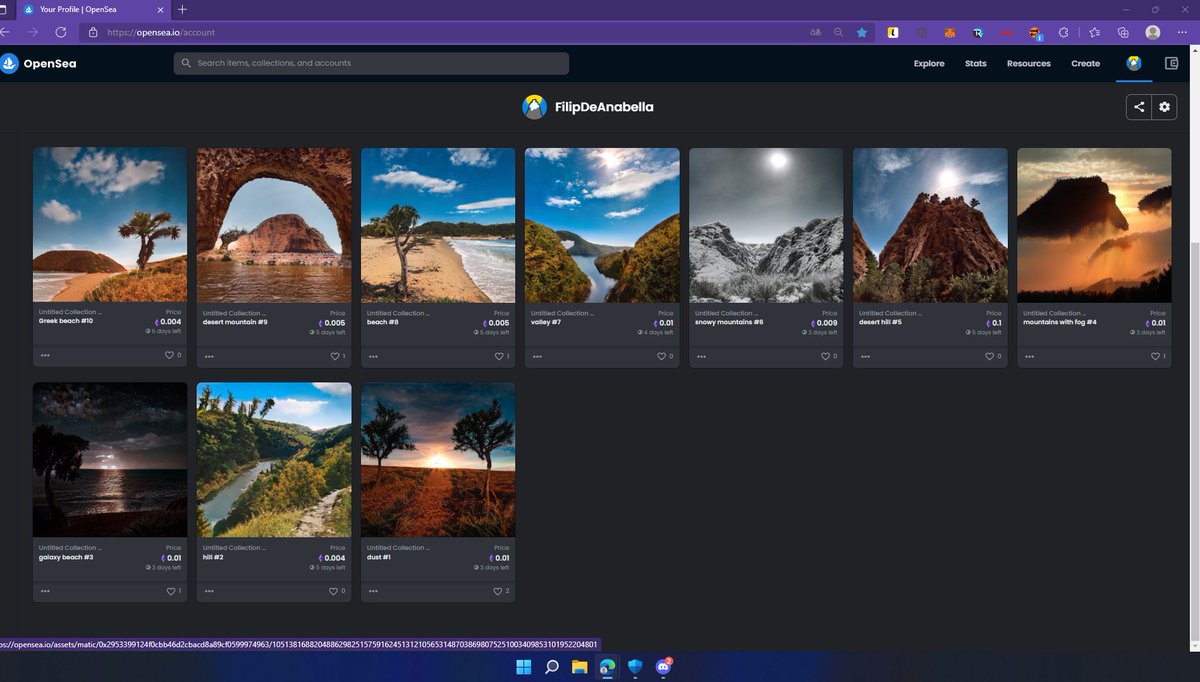Click the wallet icon in the navbar
Viewport: 1200px width, 682px height.
(1170, 63)
